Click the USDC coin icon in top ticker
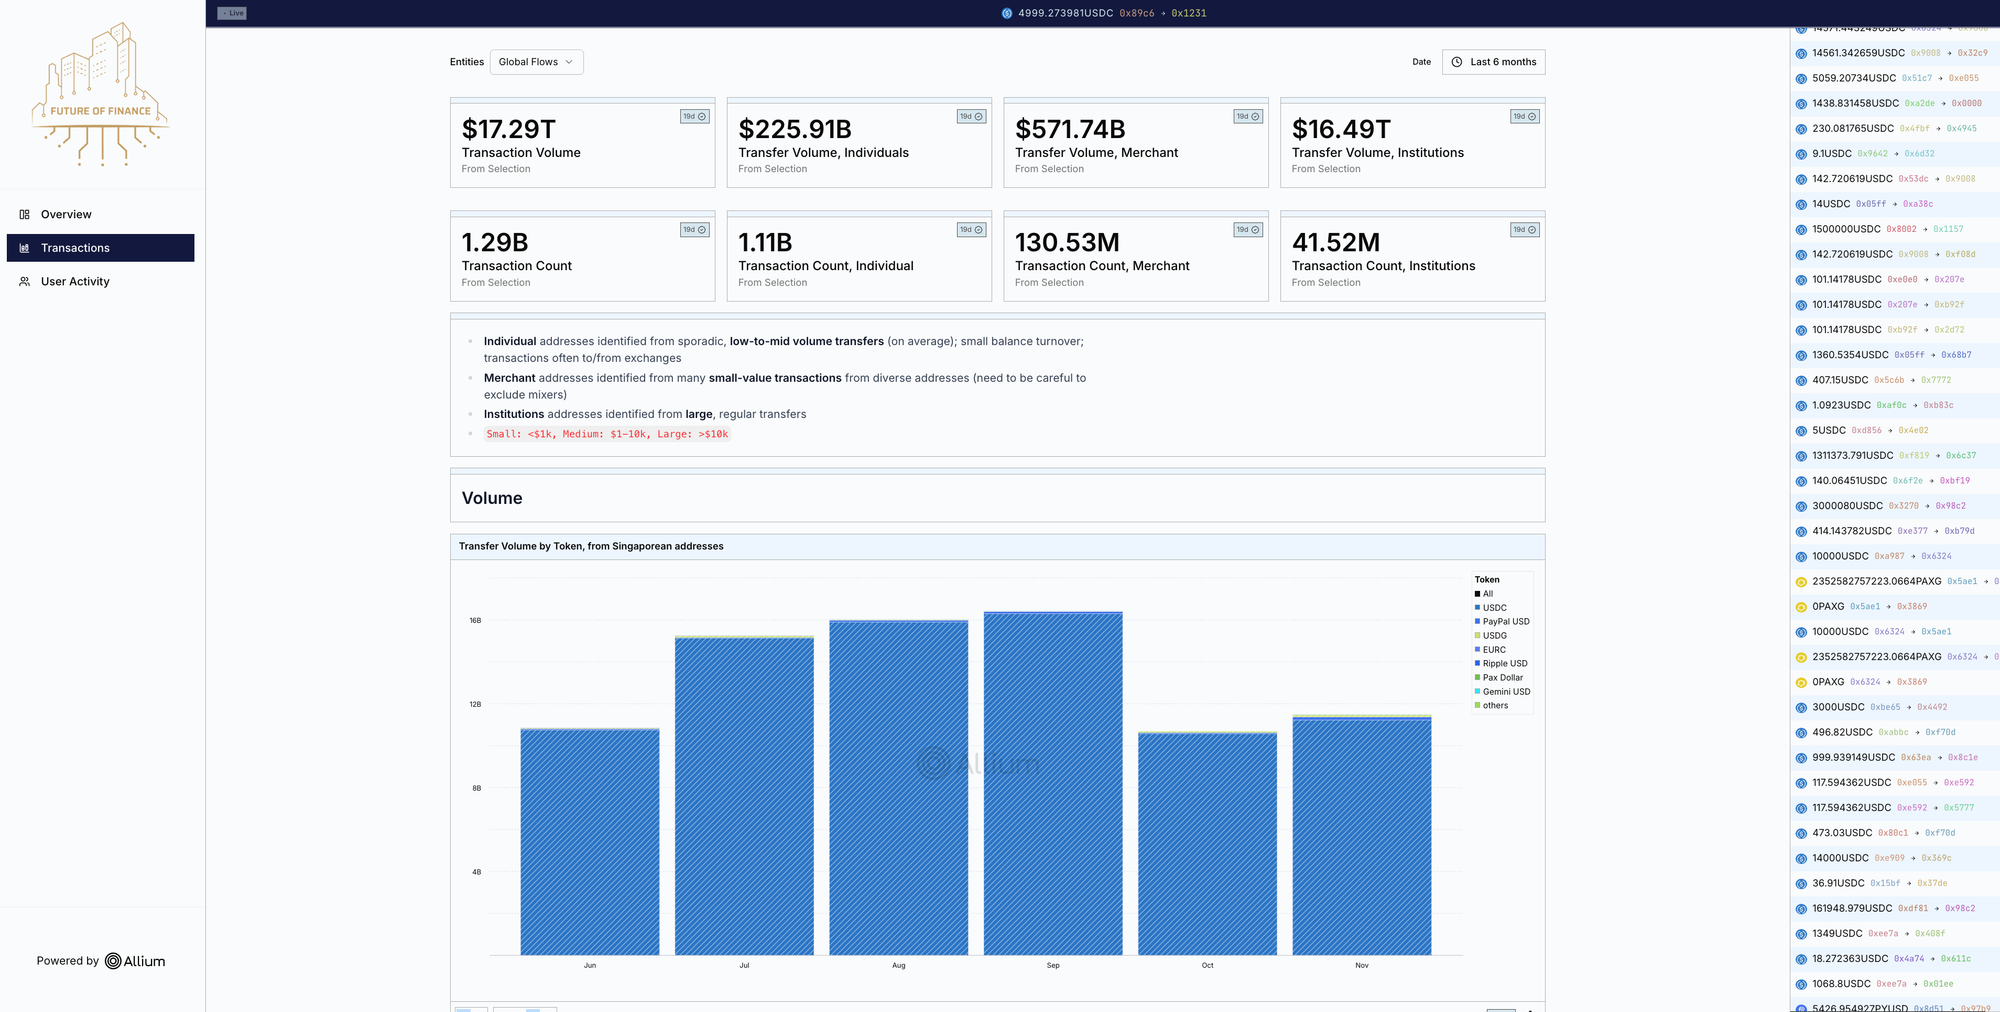Image resolution: width=2000 pixels, height=1012 pixels. (x=1007, y=14)
